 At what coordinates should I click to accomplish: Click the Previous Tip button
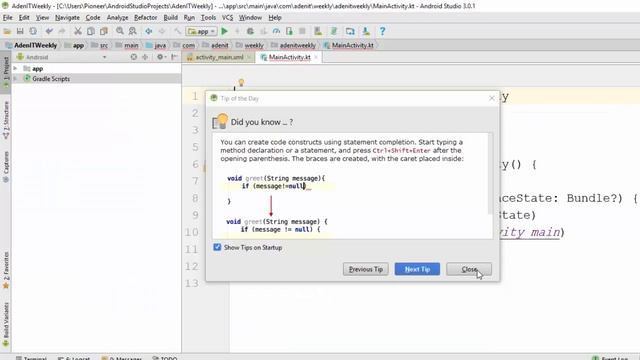[366, 269]
